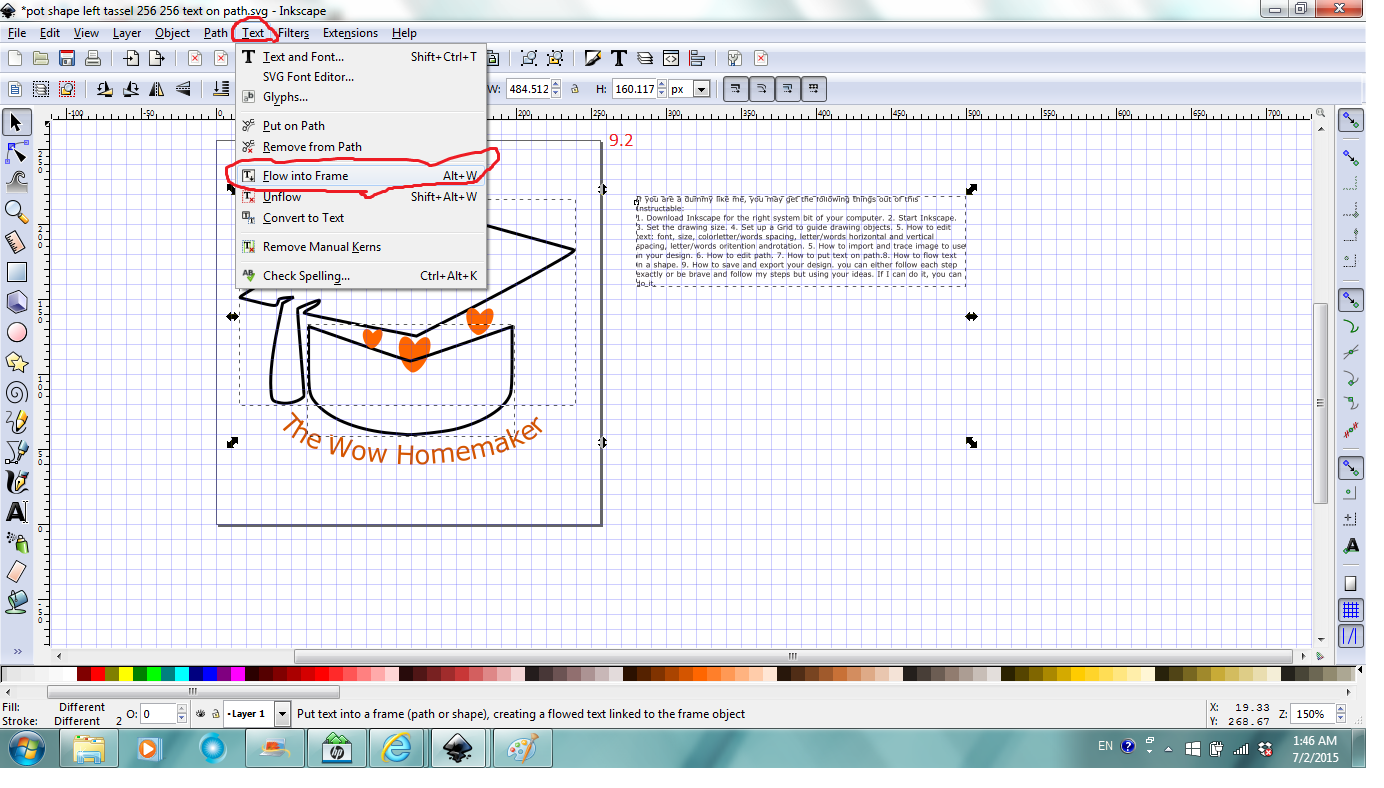The image size is (1384, 788).
Task: Click horizontal canvas scrollbar
Action: pyautogui.click(x=793, y=657)
